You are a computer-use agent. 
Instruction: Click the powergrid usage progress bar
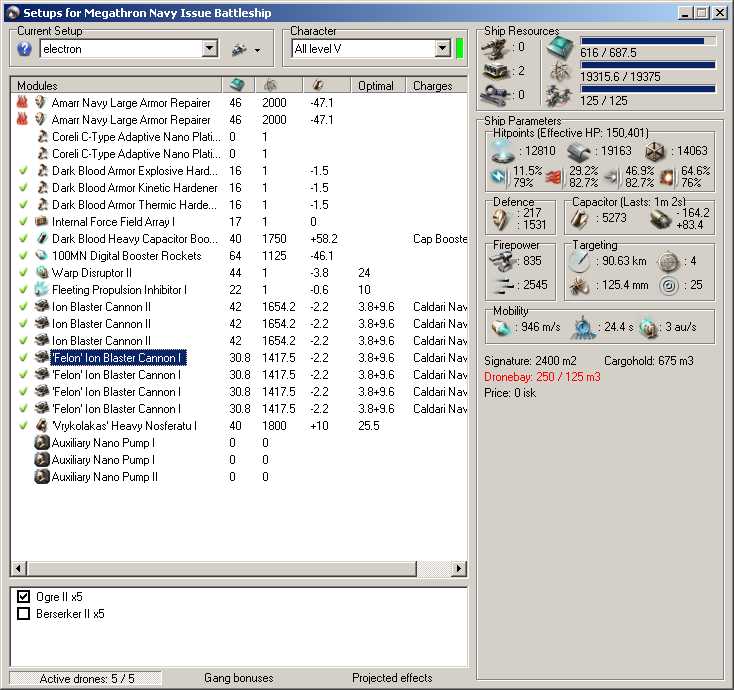tap(648, 65)
